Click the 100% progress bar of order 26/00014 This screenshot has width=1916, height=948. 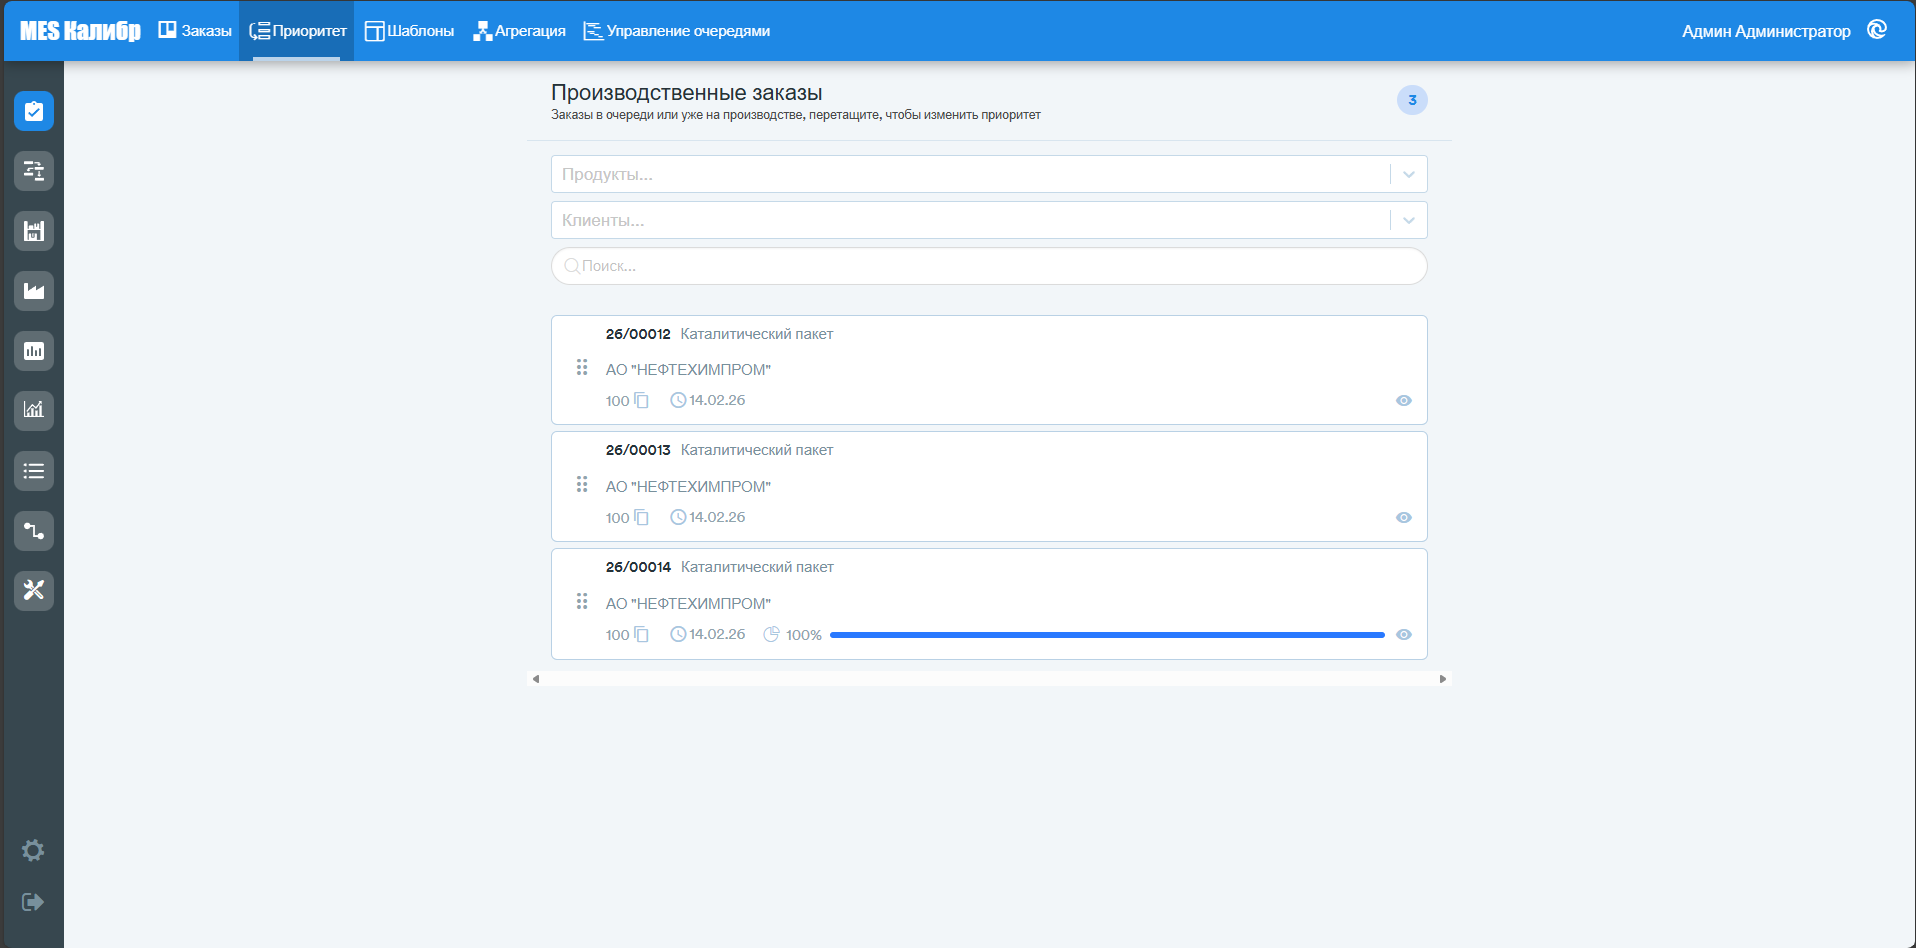[1107, 635]
